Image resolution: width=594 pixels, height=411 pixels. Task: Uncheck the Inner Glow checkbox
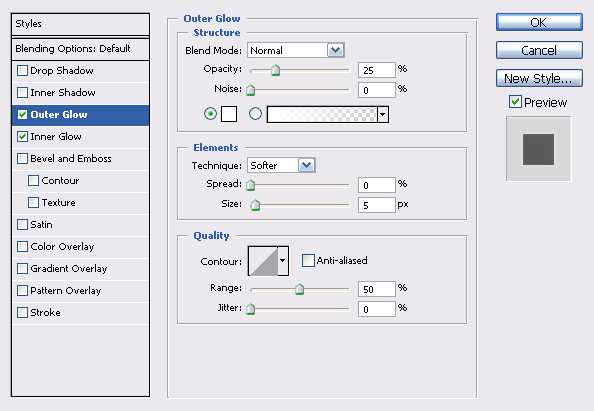(22, 136)
